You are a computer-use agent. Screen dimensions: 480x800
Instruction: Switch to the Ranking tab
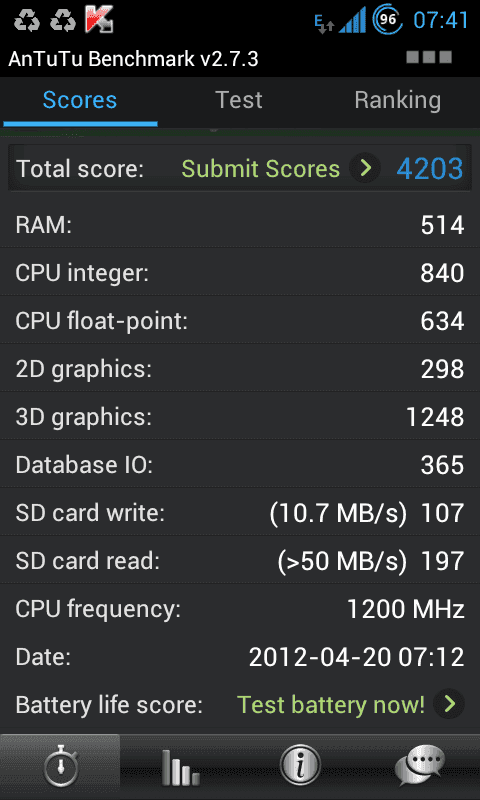coord(398,101)
